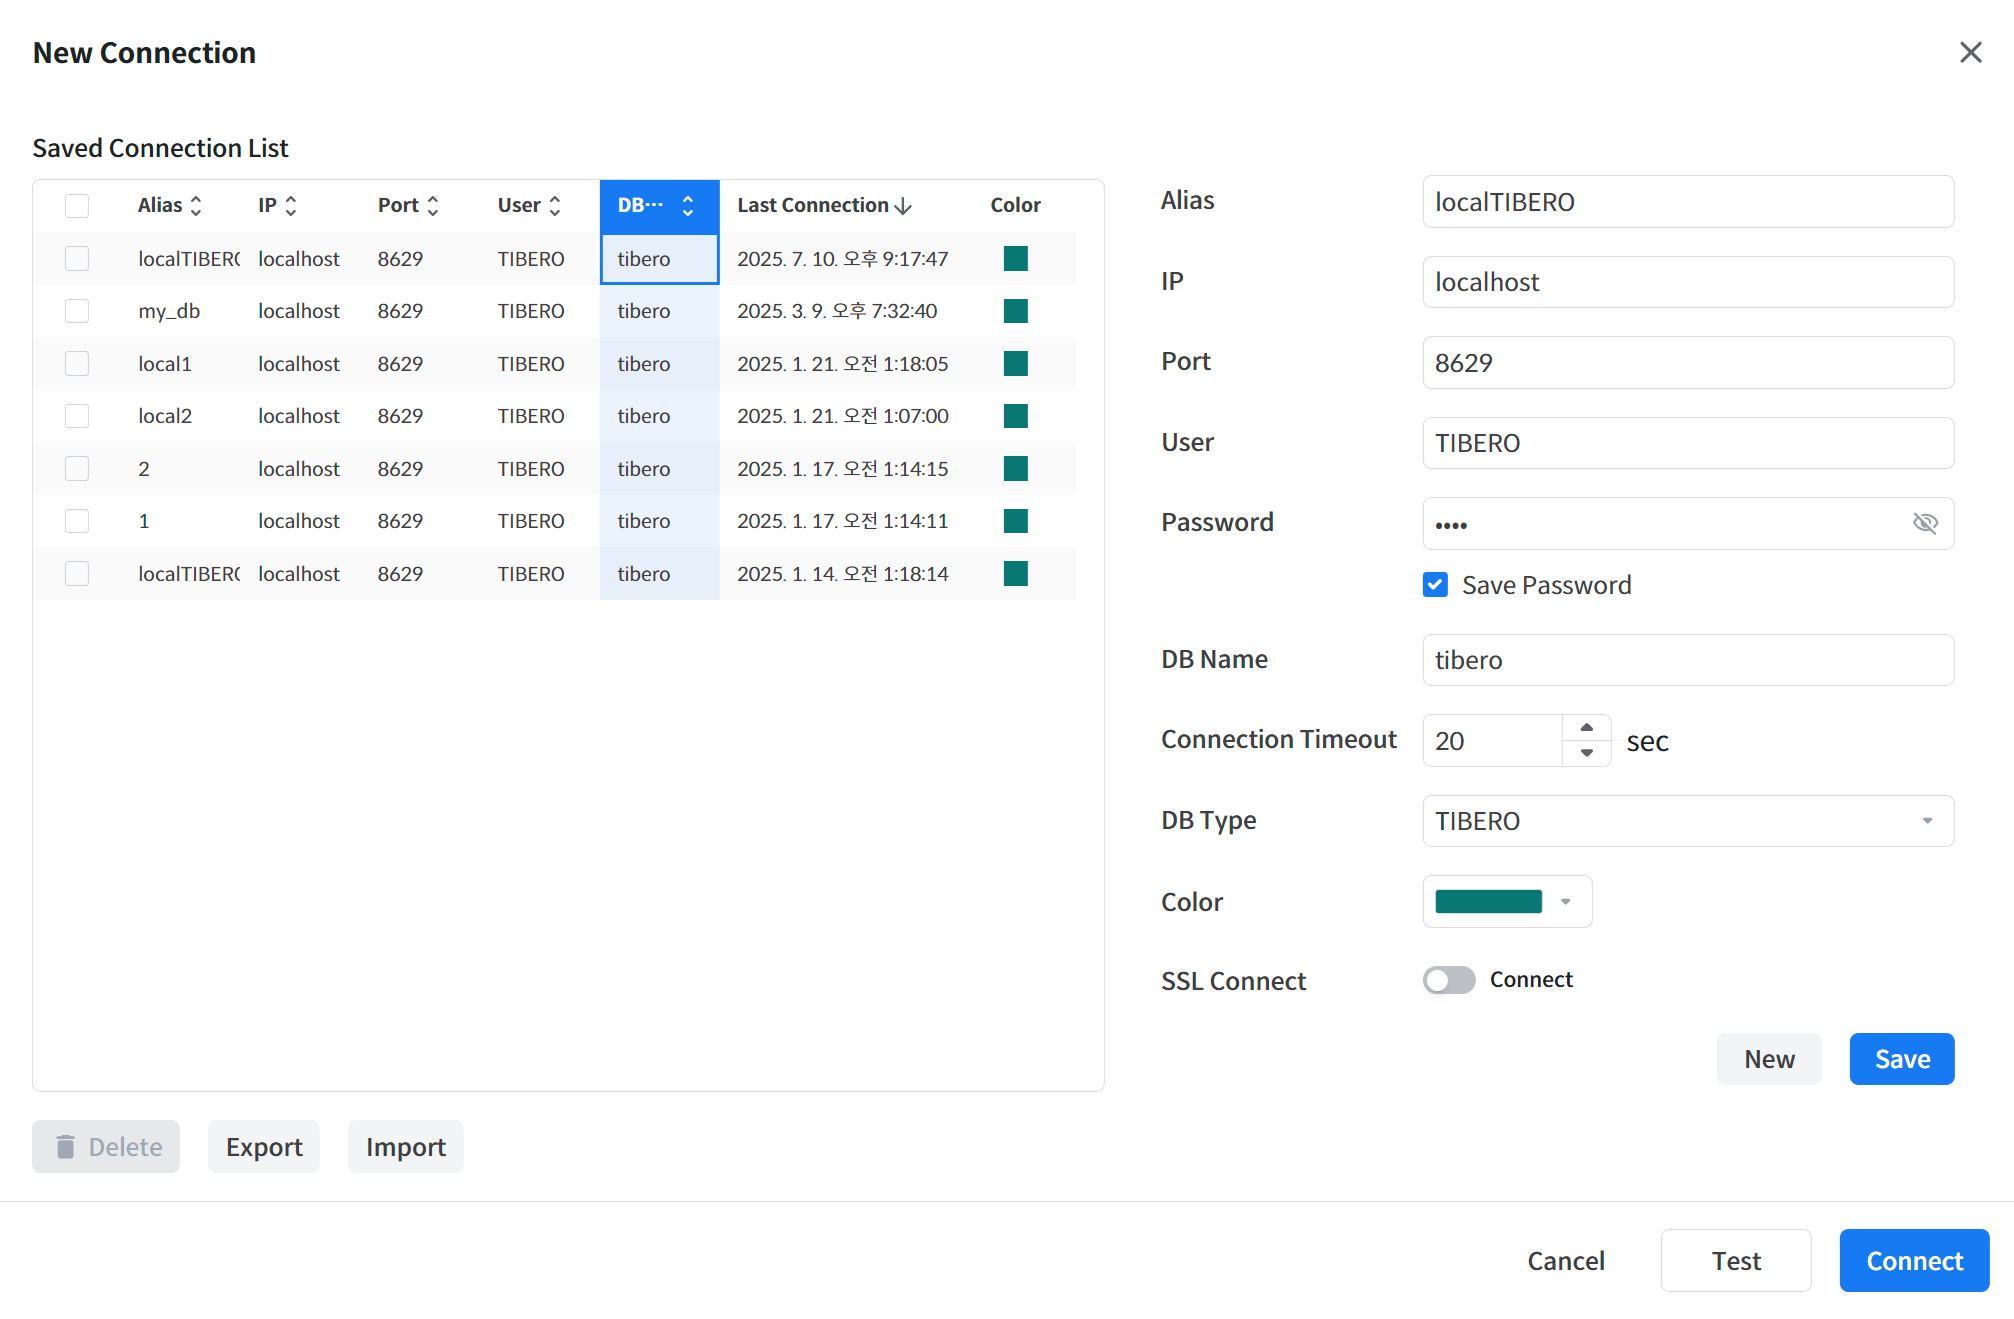Toggle password visibility eye icon
The height and width of the screenshot is (1319, 2014).
[1924, 523]
